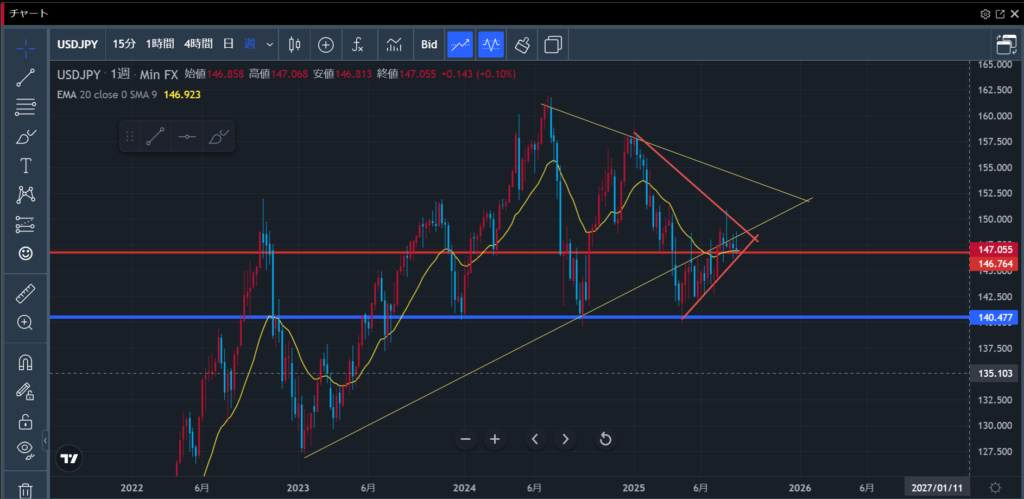The image size is (1024, 499).
Task: Activate the zoom in magnifier tool
Action: (25, 323)
